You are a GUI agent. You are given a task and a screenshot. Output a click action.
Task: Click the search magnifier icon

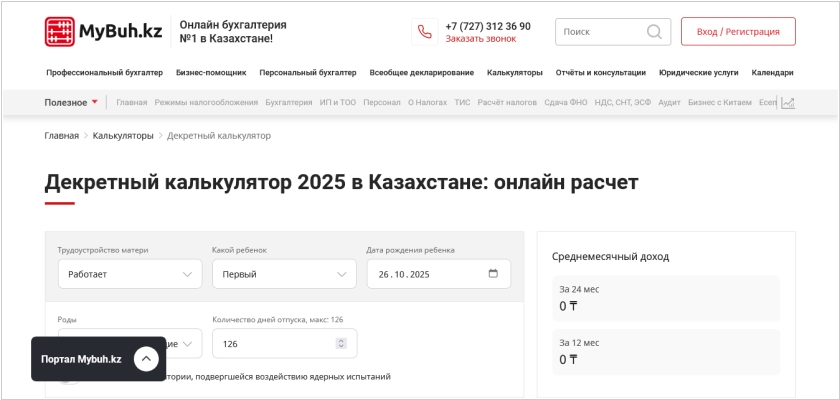(x=654, y=32)
